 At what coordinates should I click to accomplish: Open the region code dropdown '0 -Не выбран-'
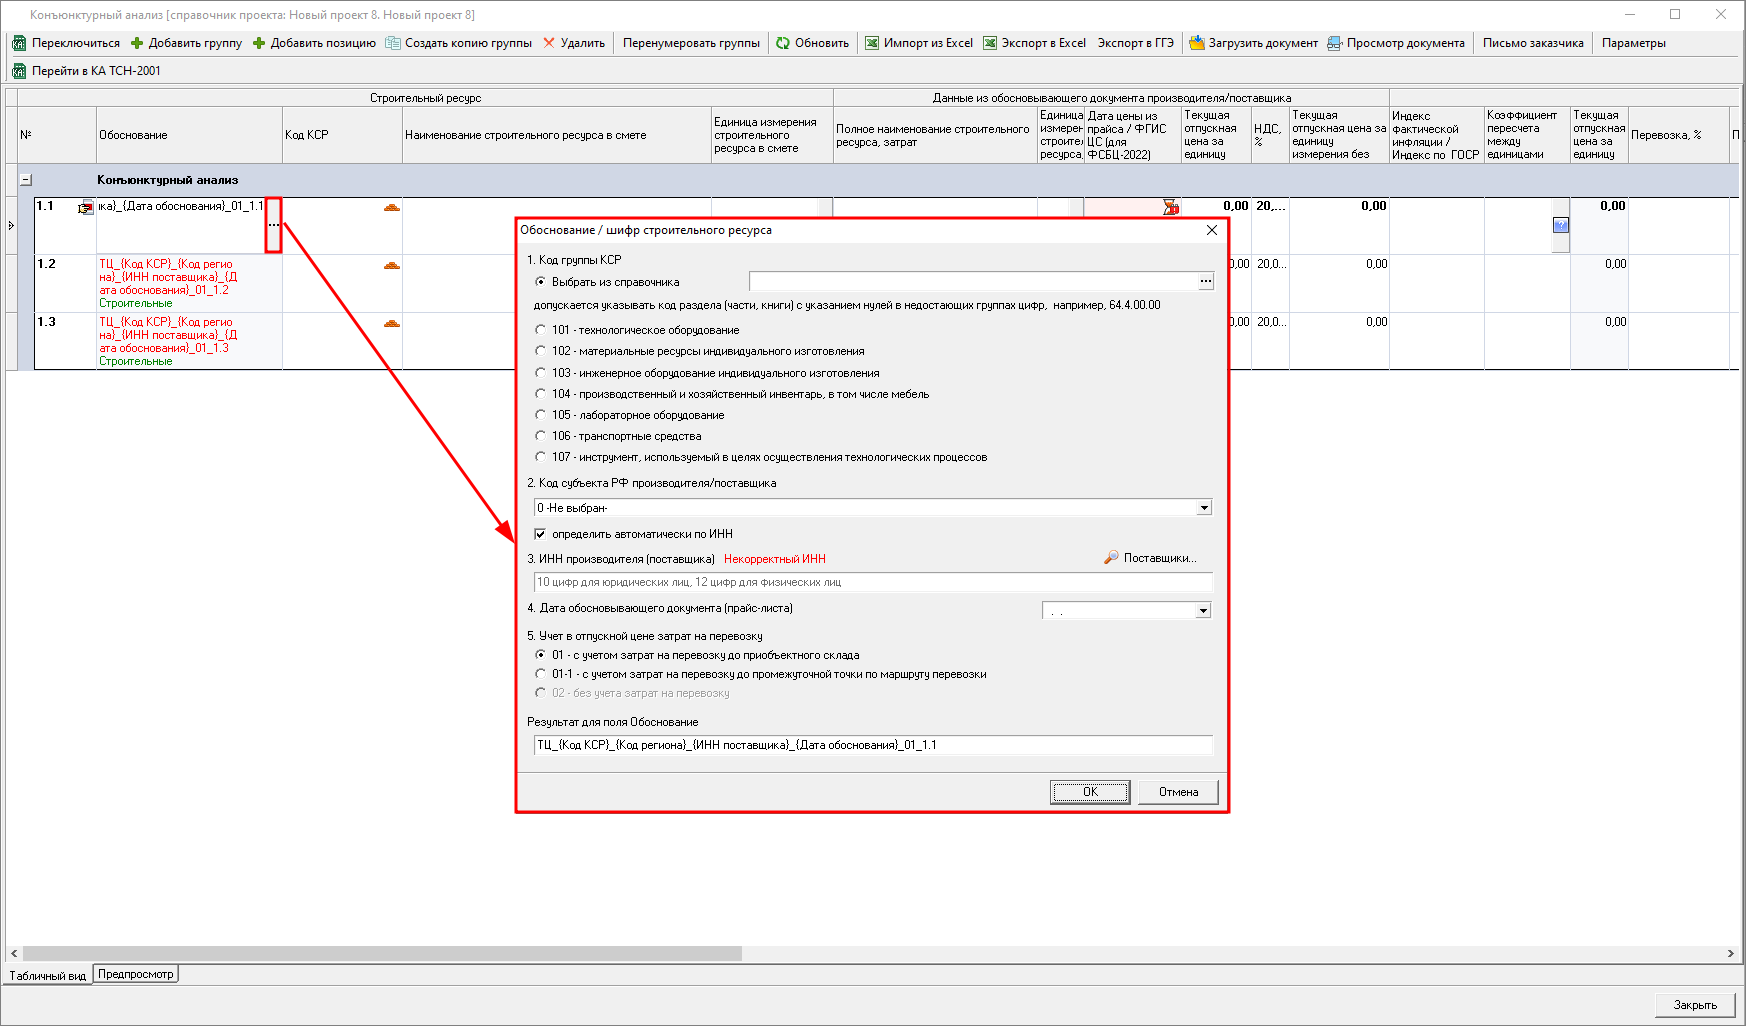1204,508
